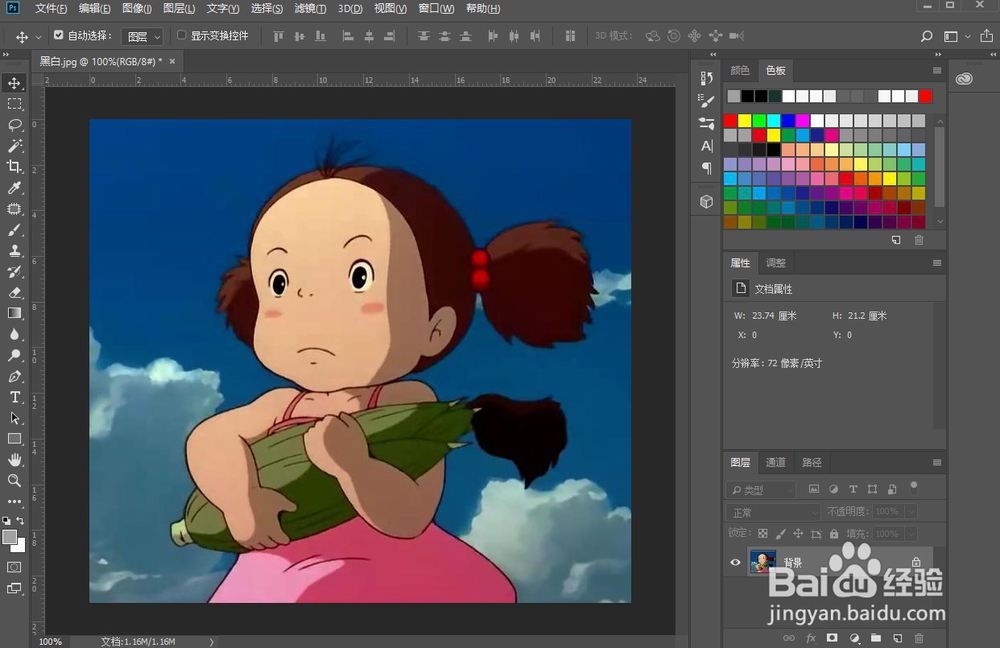Pick the red swatch in first row
Image resolution: width=1000 pixels, height=648 pixels.
point(730,121)
